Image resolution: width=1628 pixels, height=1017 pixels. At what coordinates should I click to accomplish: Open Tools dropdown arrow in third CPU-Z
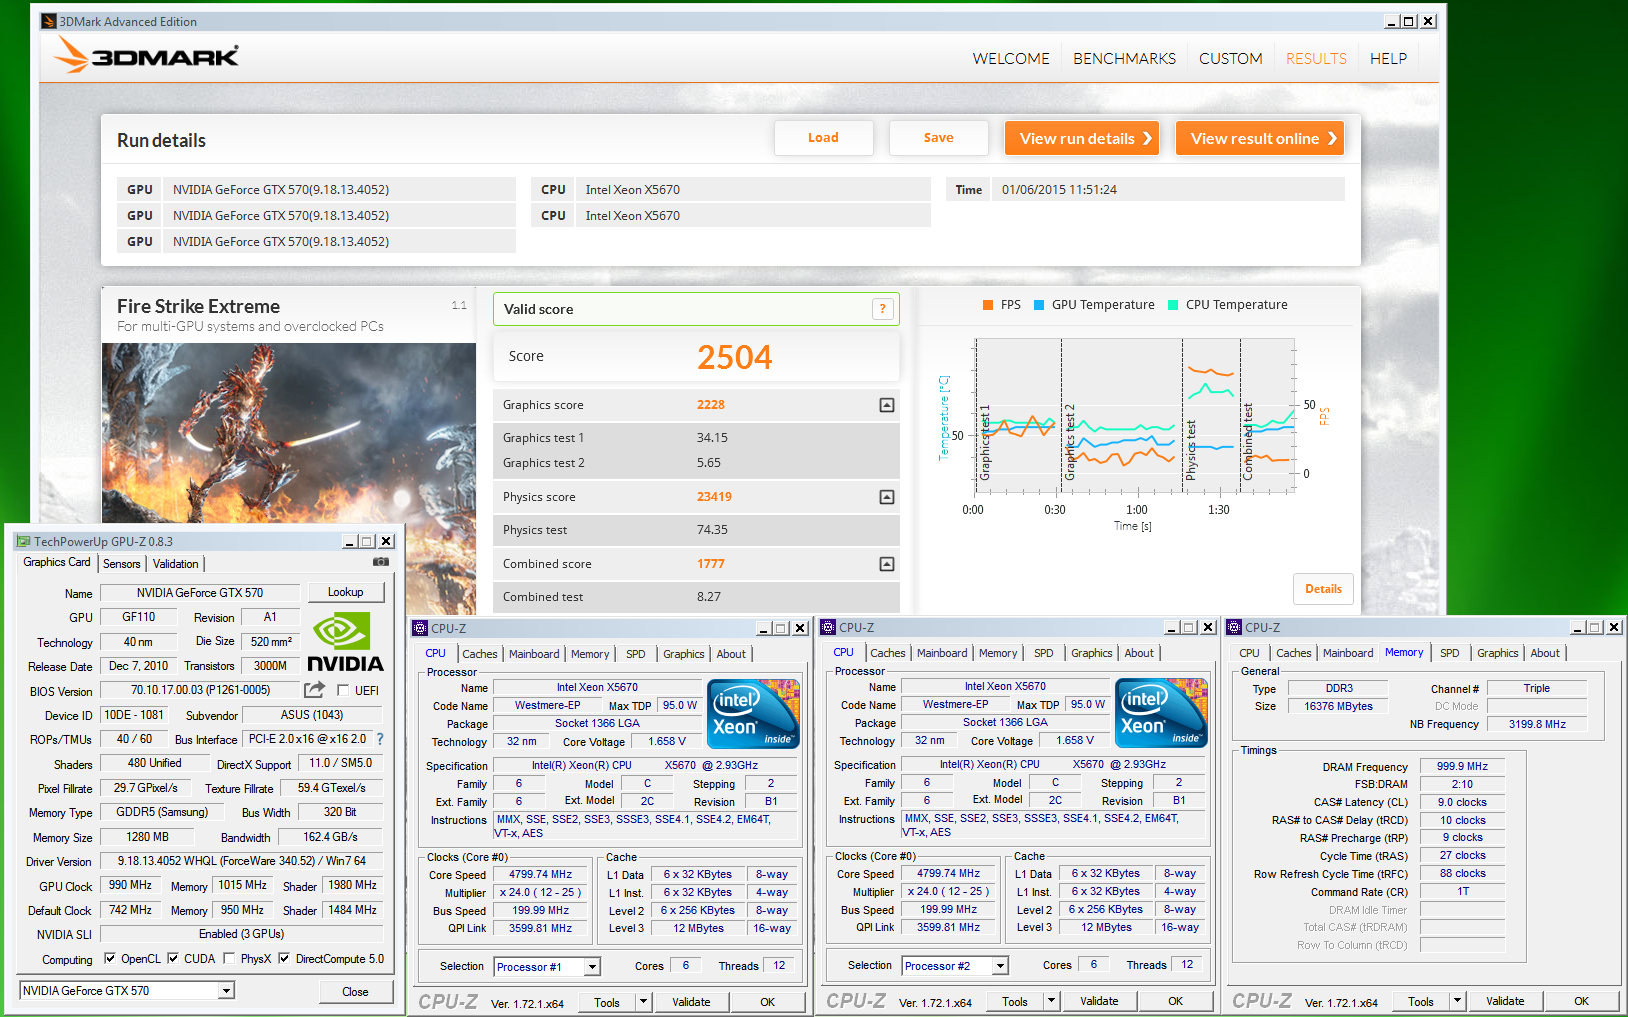[x=1458, y=1001]
